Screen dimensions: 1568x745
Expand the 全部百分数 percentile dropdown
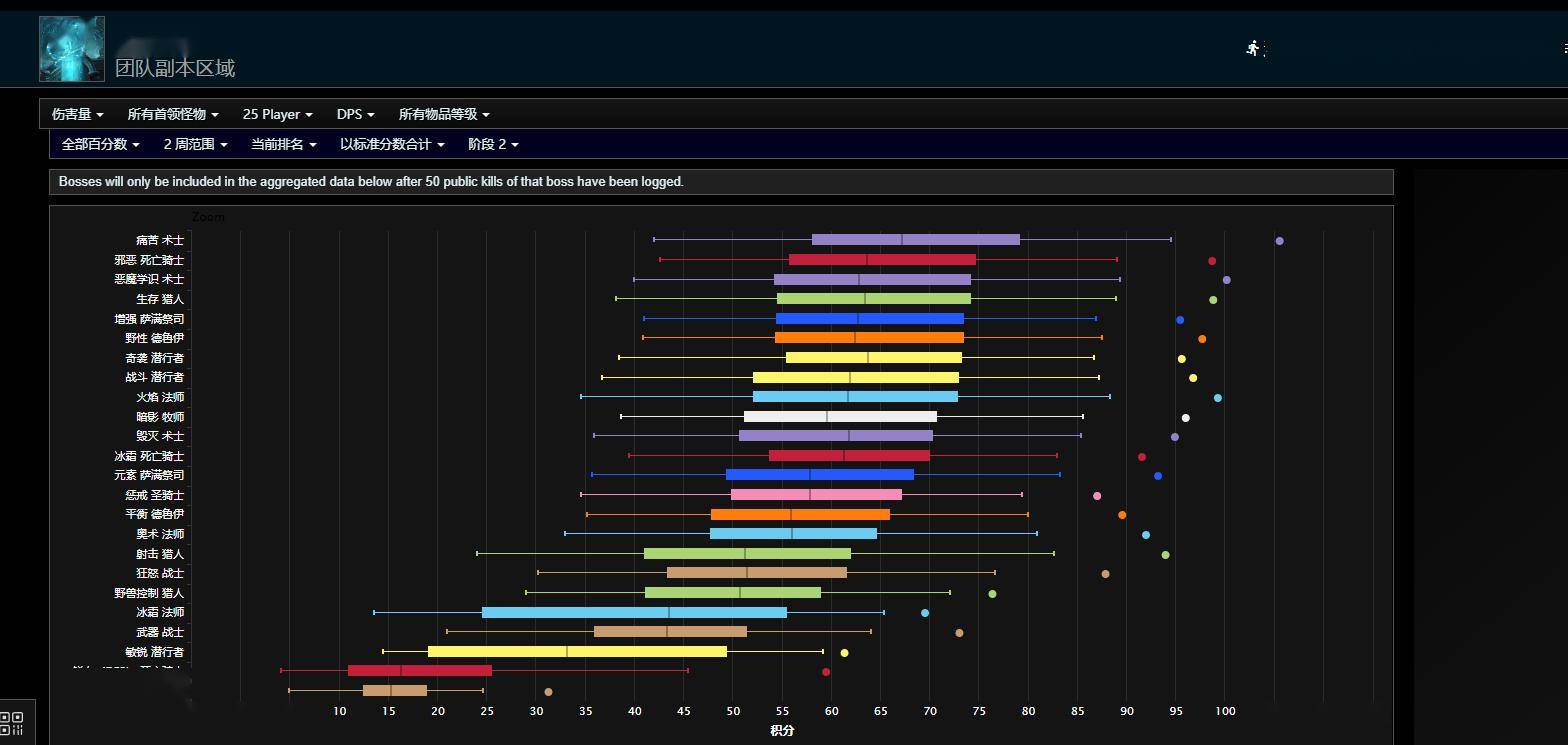101,144
